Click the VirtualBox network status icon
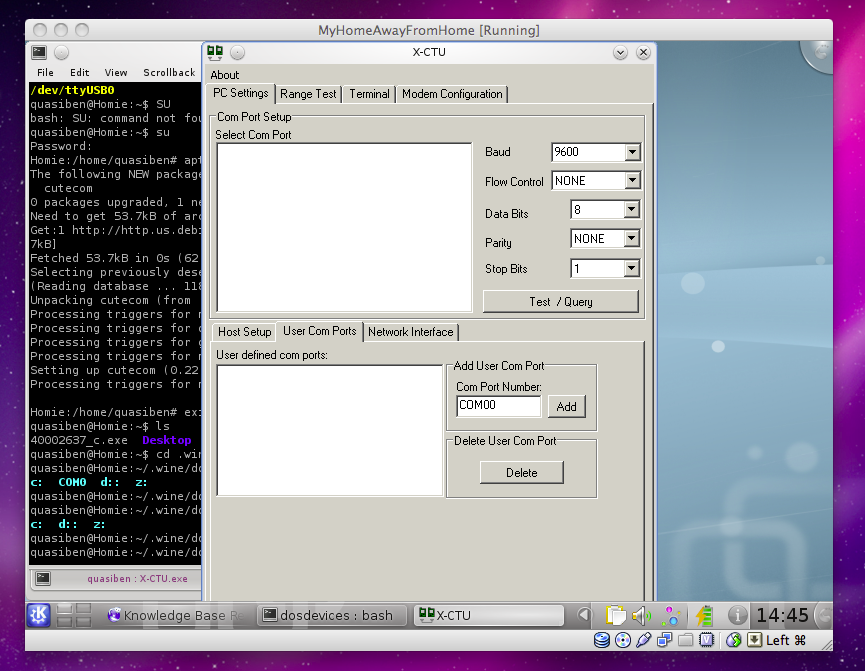Viewport: 865px width, 671px height. [x=664, y=640]
